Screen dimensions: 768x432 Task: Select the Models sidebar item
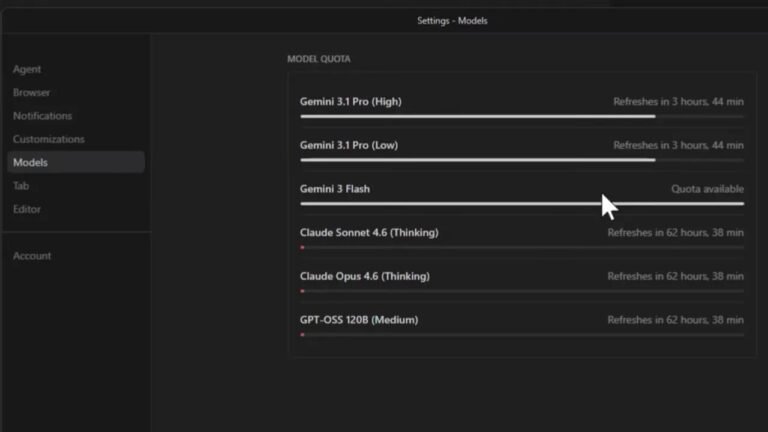pos(76,162)
